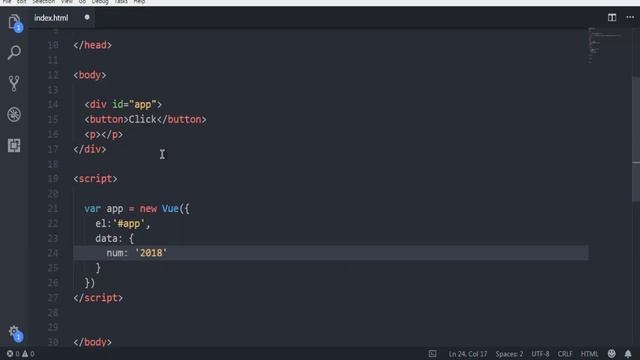Click the </head> closing tag
Viewport: 640px width, 360px height.
click(x=93, y=45)
